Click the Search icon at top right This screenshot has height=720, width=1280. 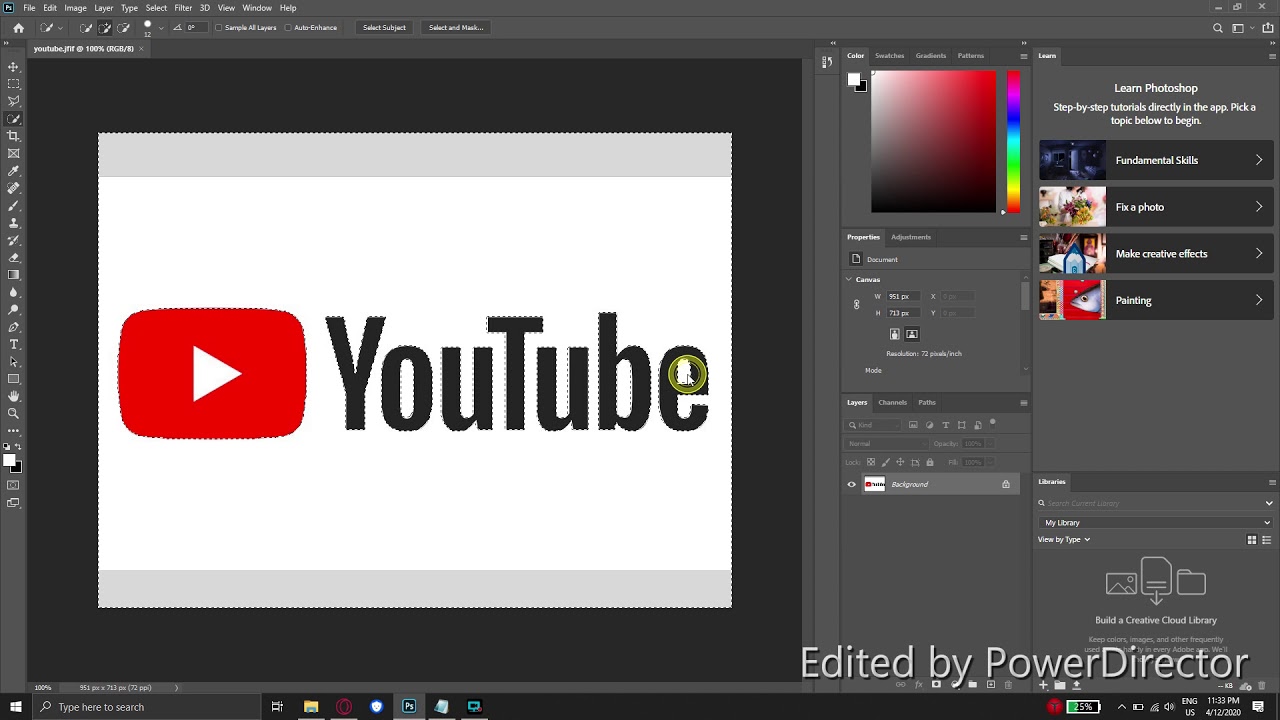pyautogui.click(x=1217, y=28)
